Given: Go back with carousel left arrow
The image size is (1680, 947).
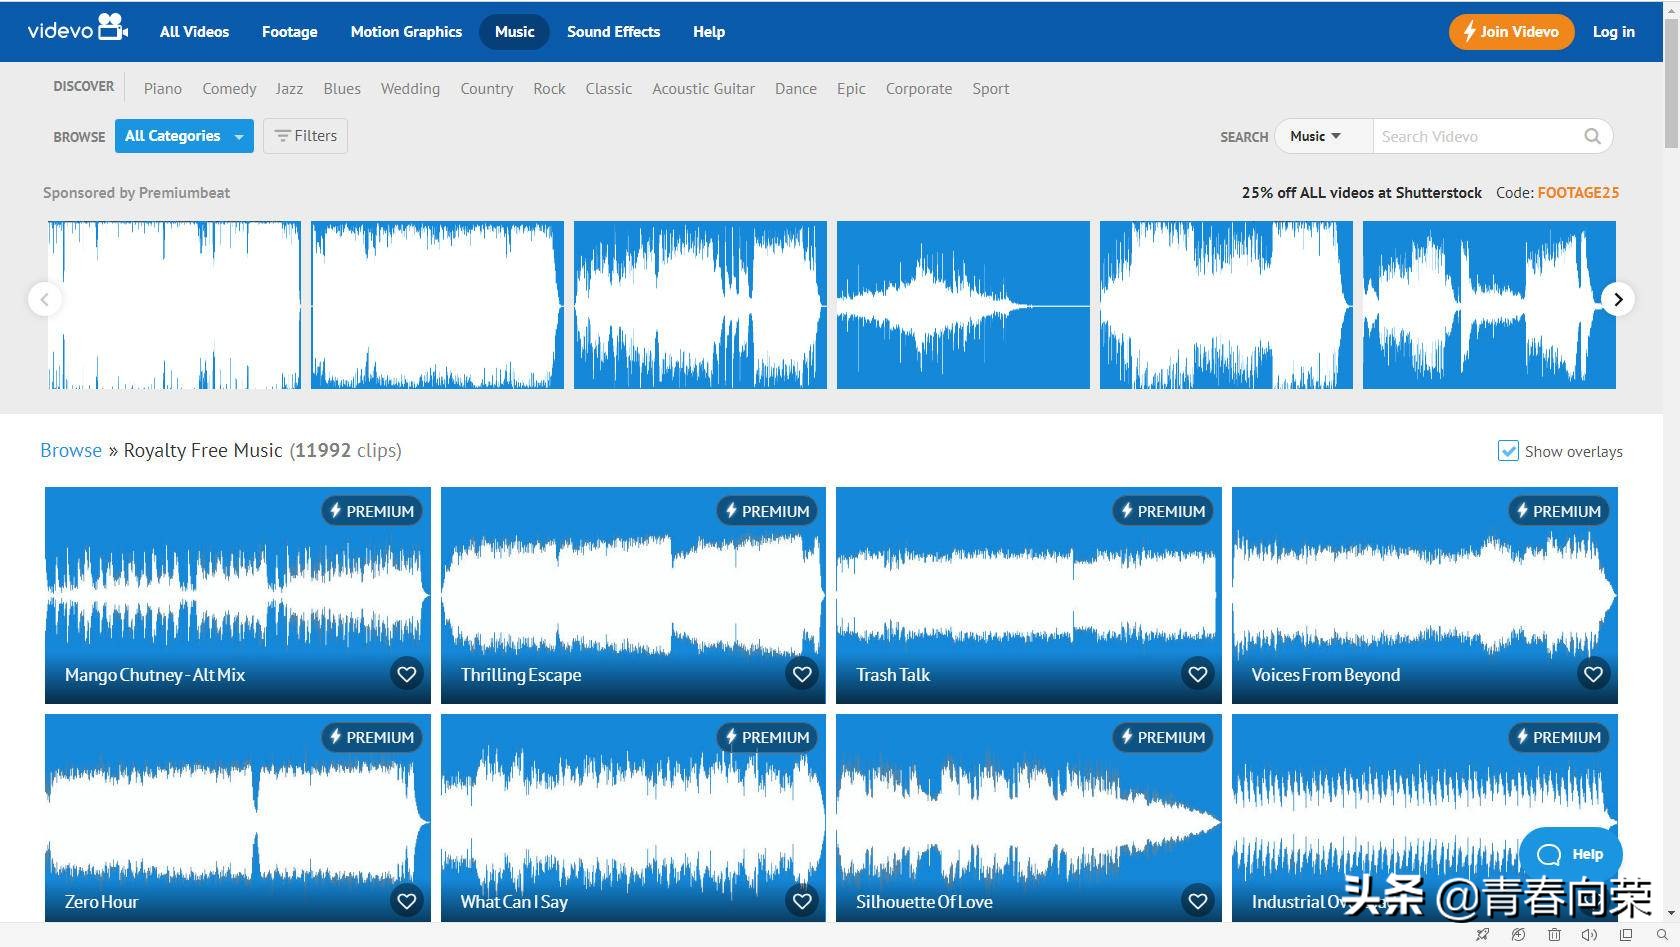Looking at the screenshot, I should click(x=45, y=299).
